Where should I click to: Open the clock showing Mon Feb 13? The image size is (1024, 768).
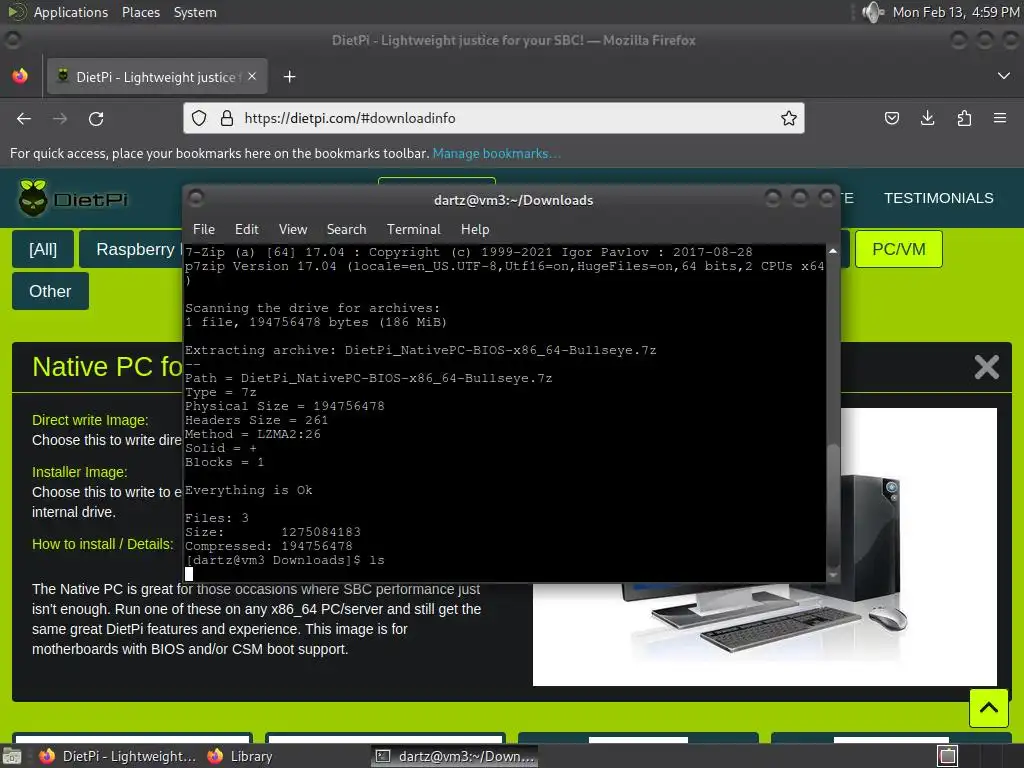956,12
